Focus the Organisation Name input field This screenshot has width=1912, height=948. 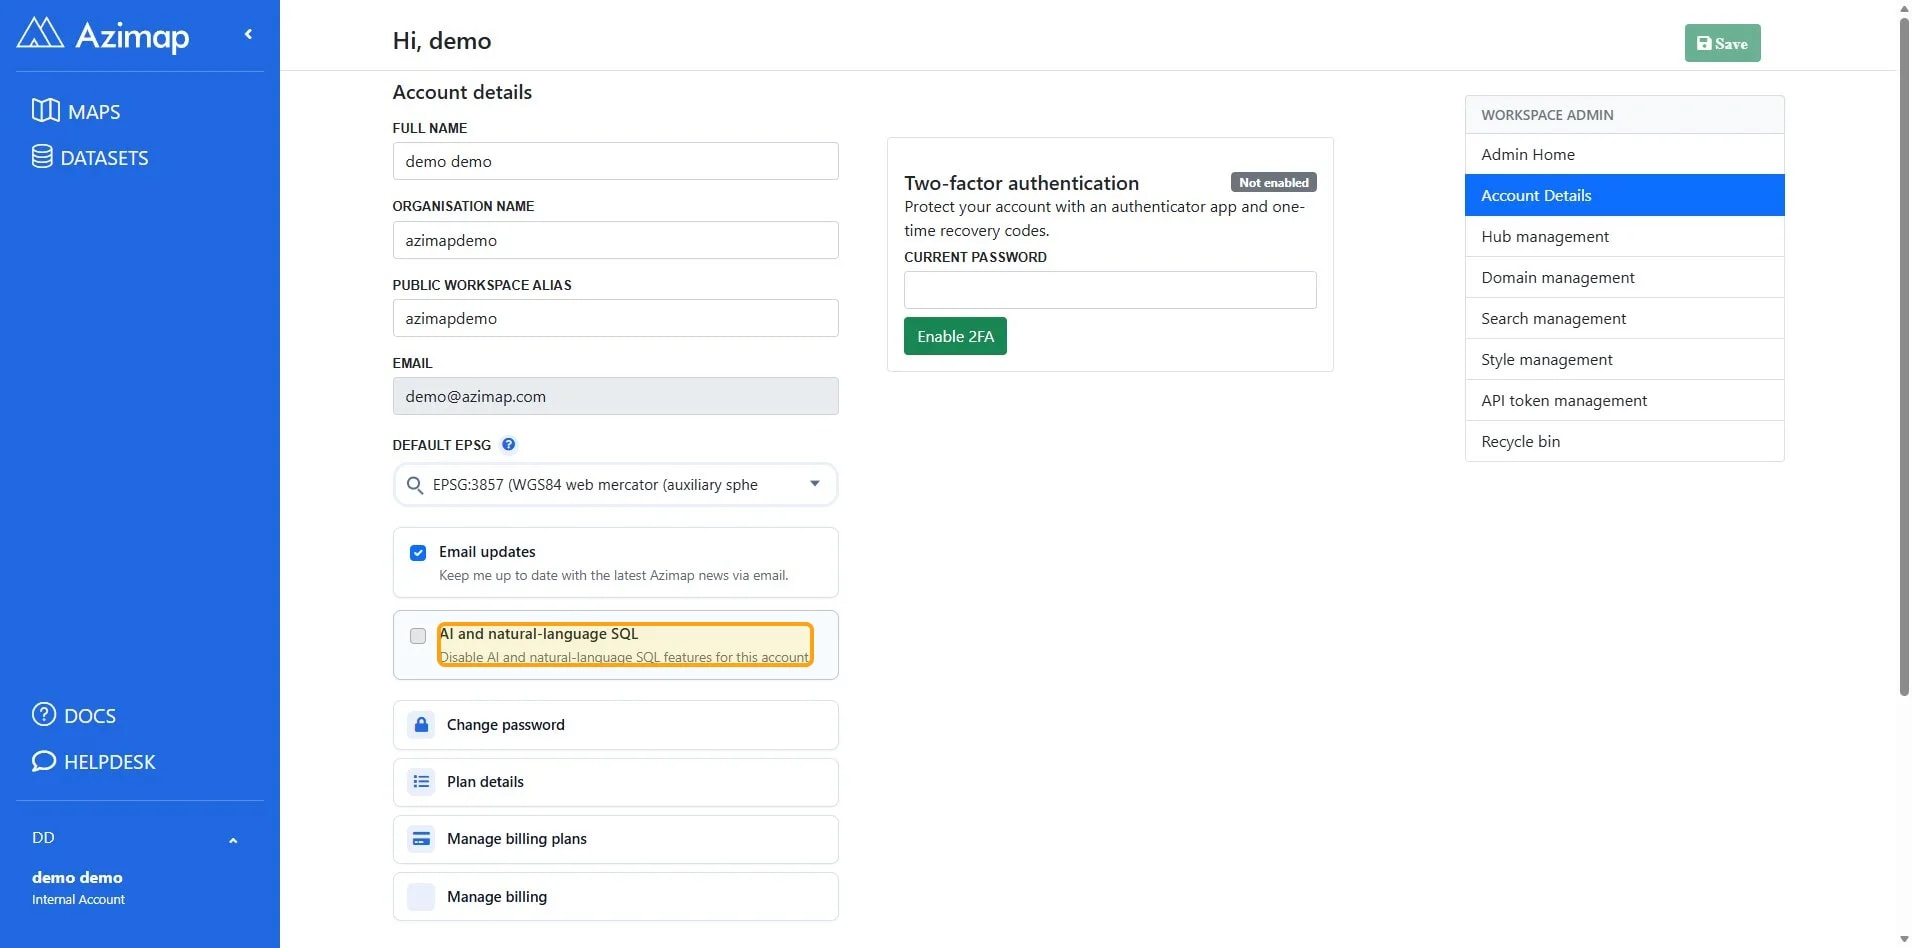click(x=615, y=240)
